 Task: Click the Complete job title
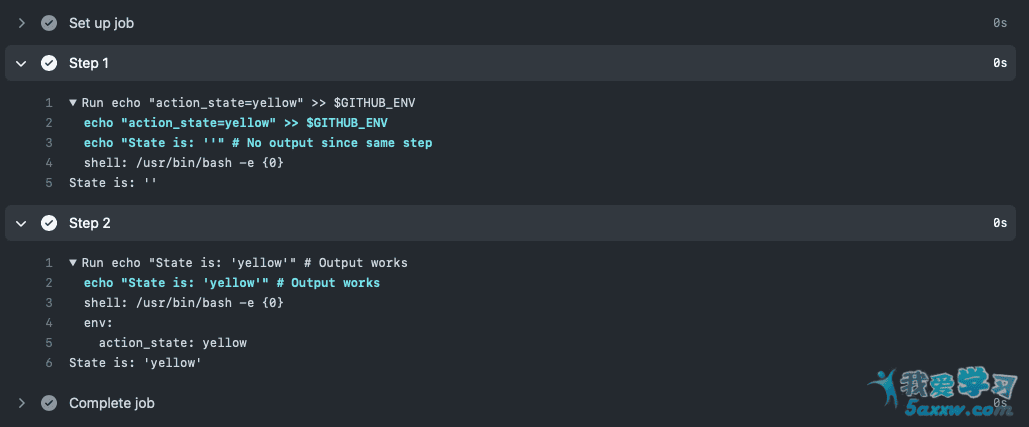[x=111, y=403]
